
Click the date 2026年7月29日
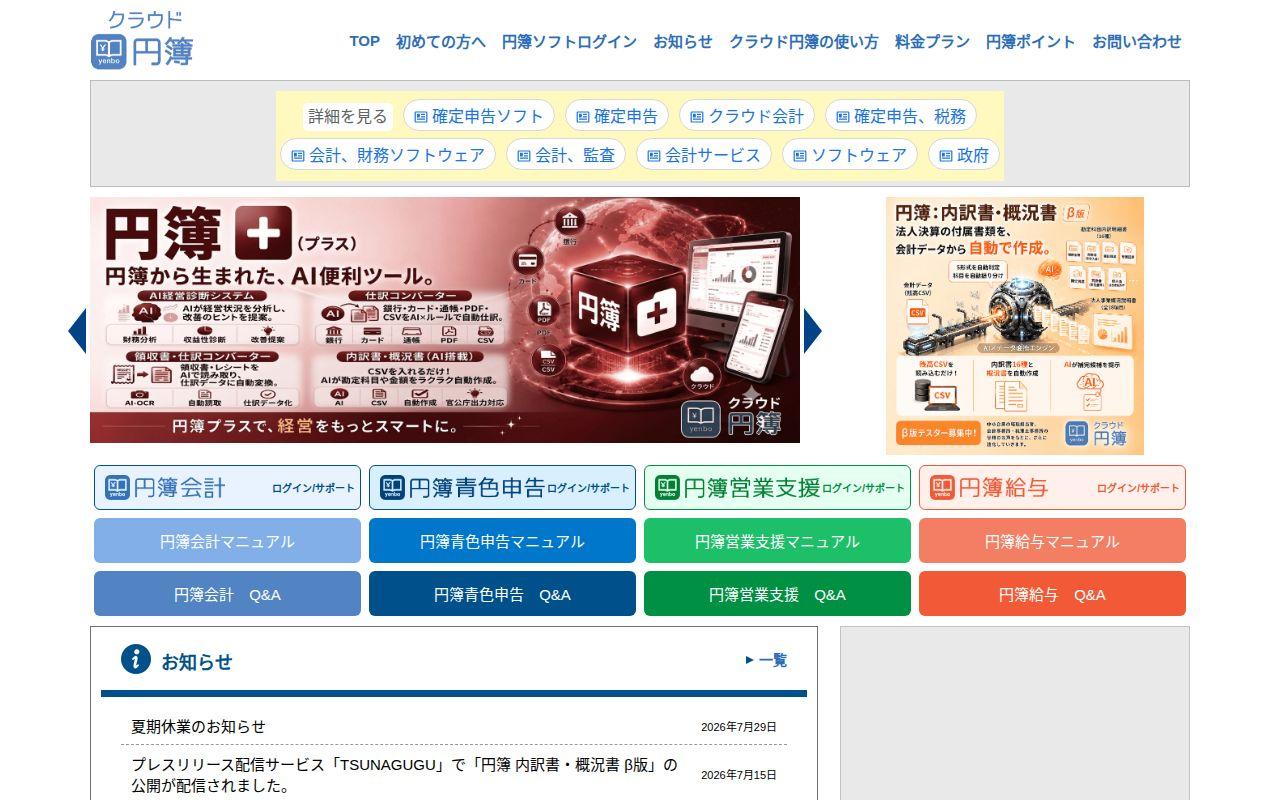point(738,727)
